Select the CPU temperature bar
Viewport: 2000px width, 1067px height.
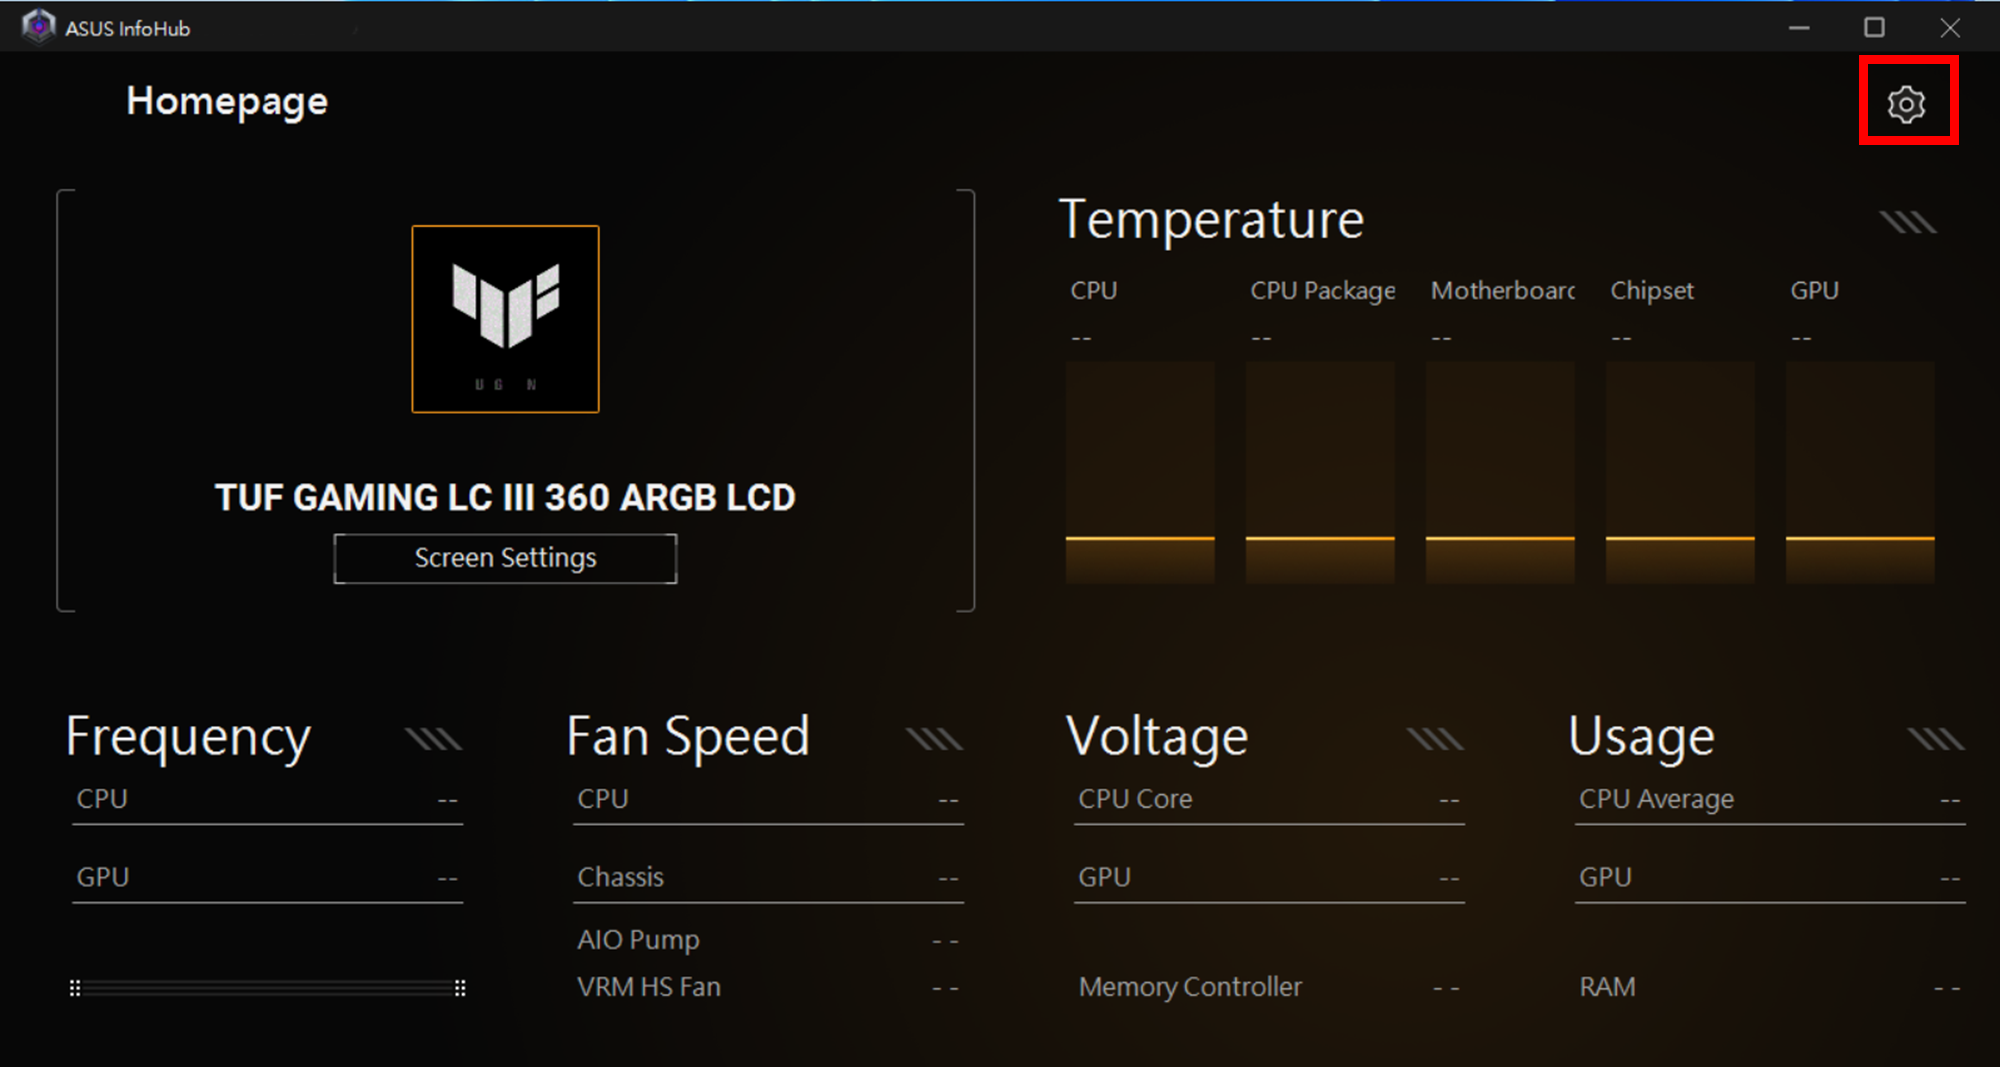pyautogui.click(x=1140, y=472)
